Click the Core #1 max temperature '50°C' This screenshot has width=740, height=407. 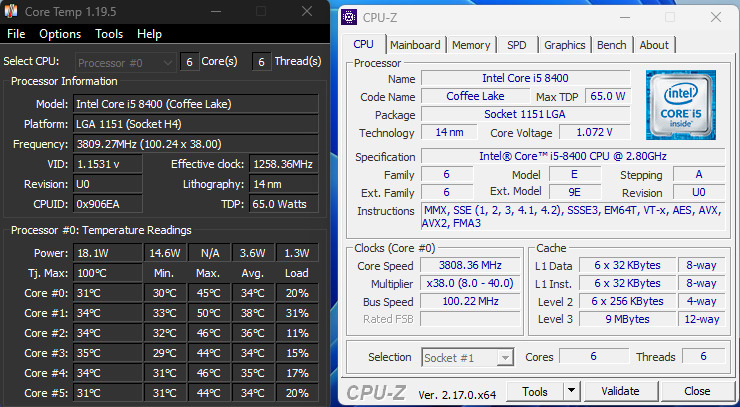click(x=209, y=313)
